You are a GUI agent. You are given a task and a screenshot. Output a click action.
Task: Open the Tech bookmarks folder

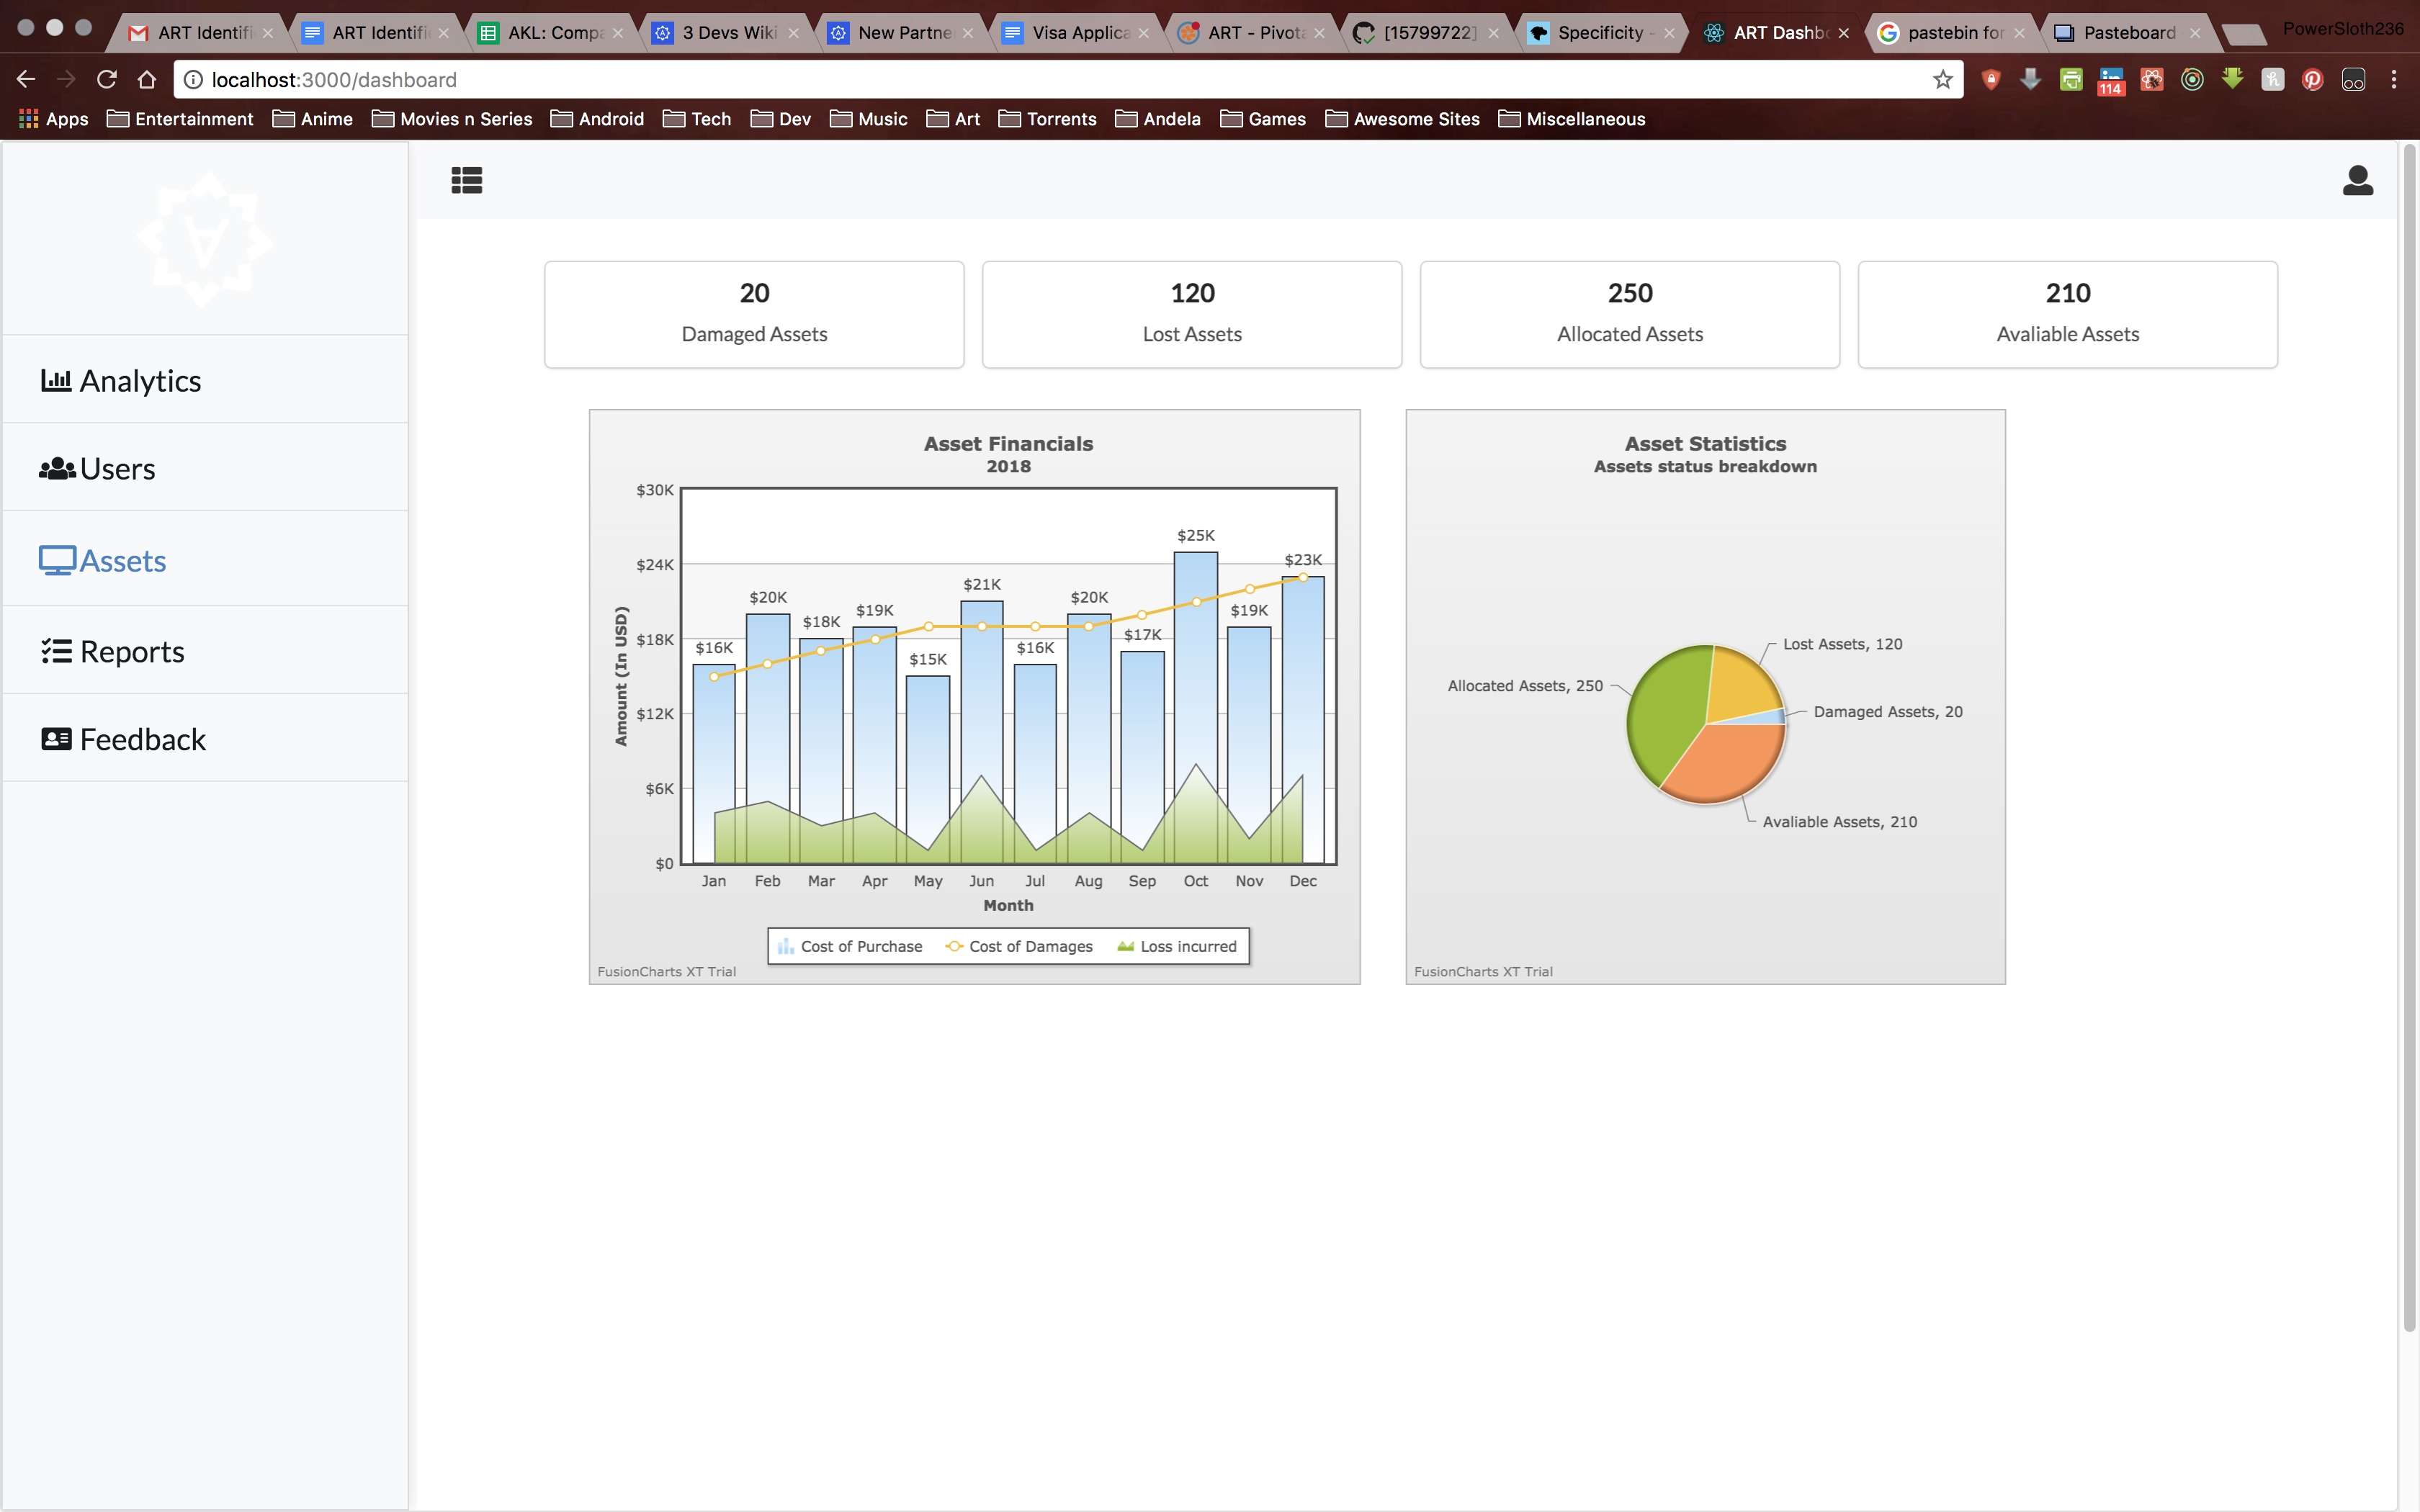tap(697, 119)
